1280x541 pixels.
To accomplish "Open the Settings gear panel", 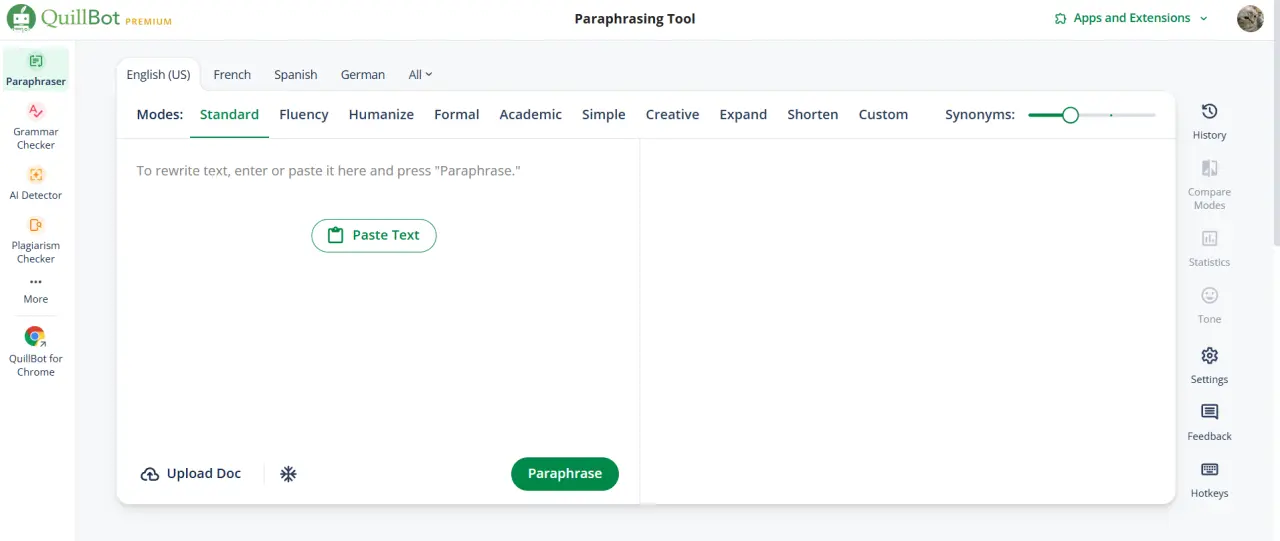I will point(1209,365).
